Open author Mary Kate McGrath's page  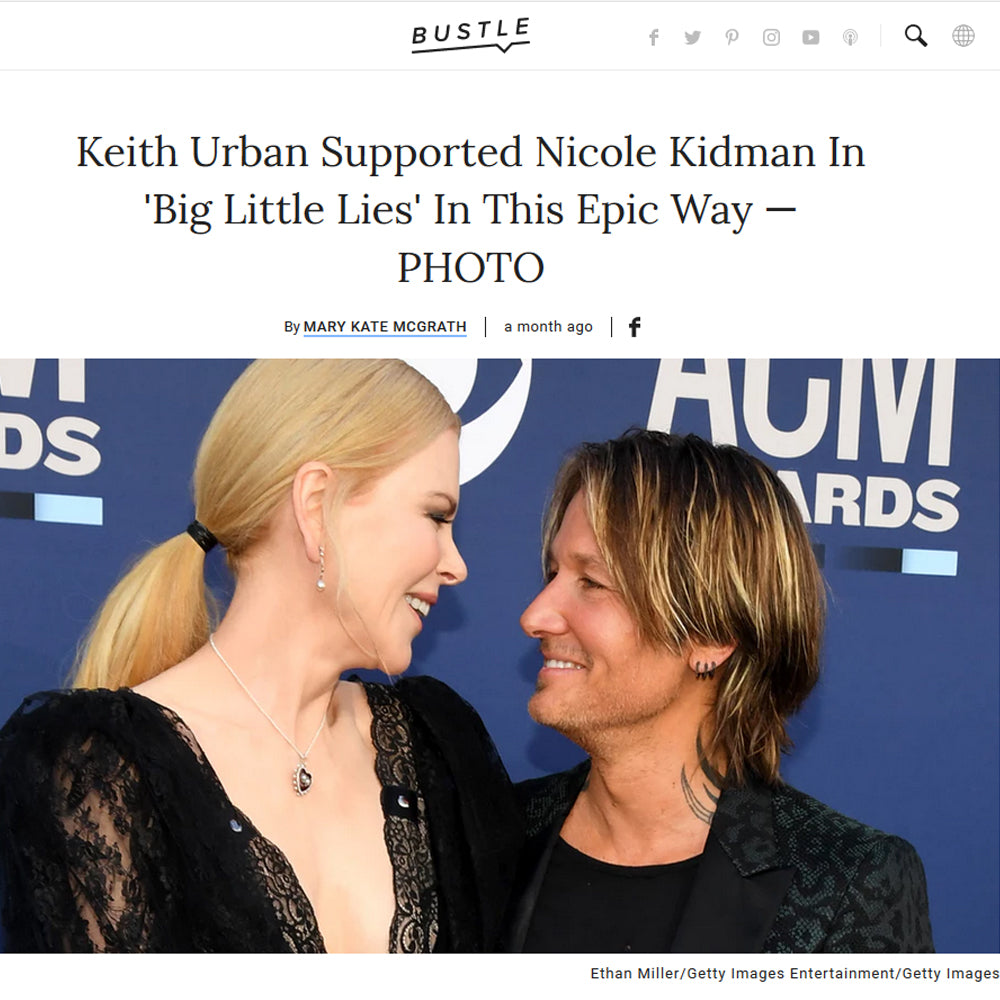tap(385, 327)
